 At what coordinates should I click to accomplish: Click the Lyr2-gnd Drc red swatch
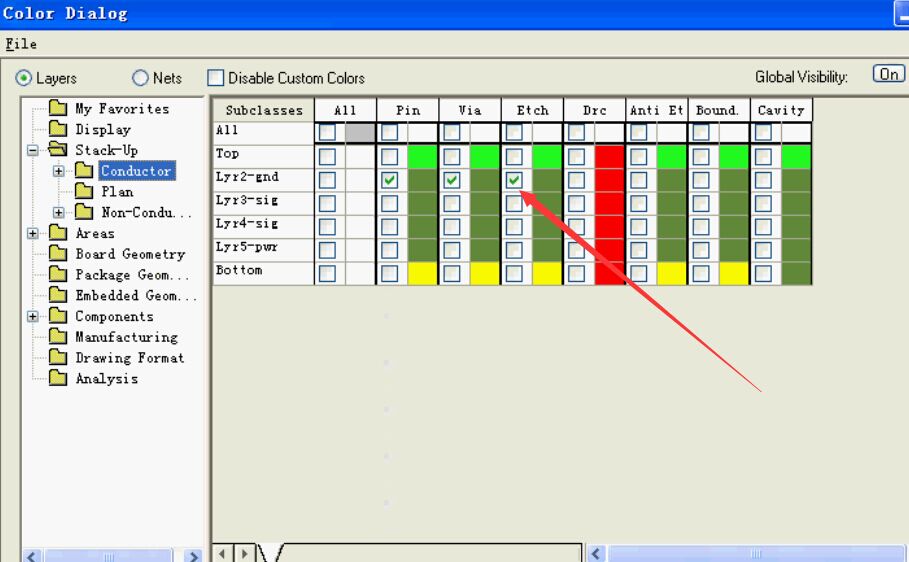[x=609, y=180]
